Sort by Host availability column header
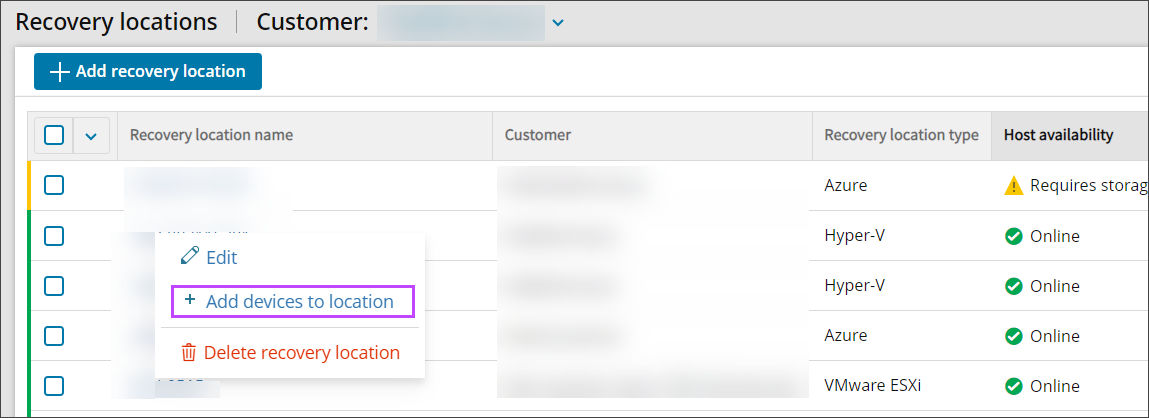The width and height of the screenshot is (1149, 418). (x=1058, y=135)
